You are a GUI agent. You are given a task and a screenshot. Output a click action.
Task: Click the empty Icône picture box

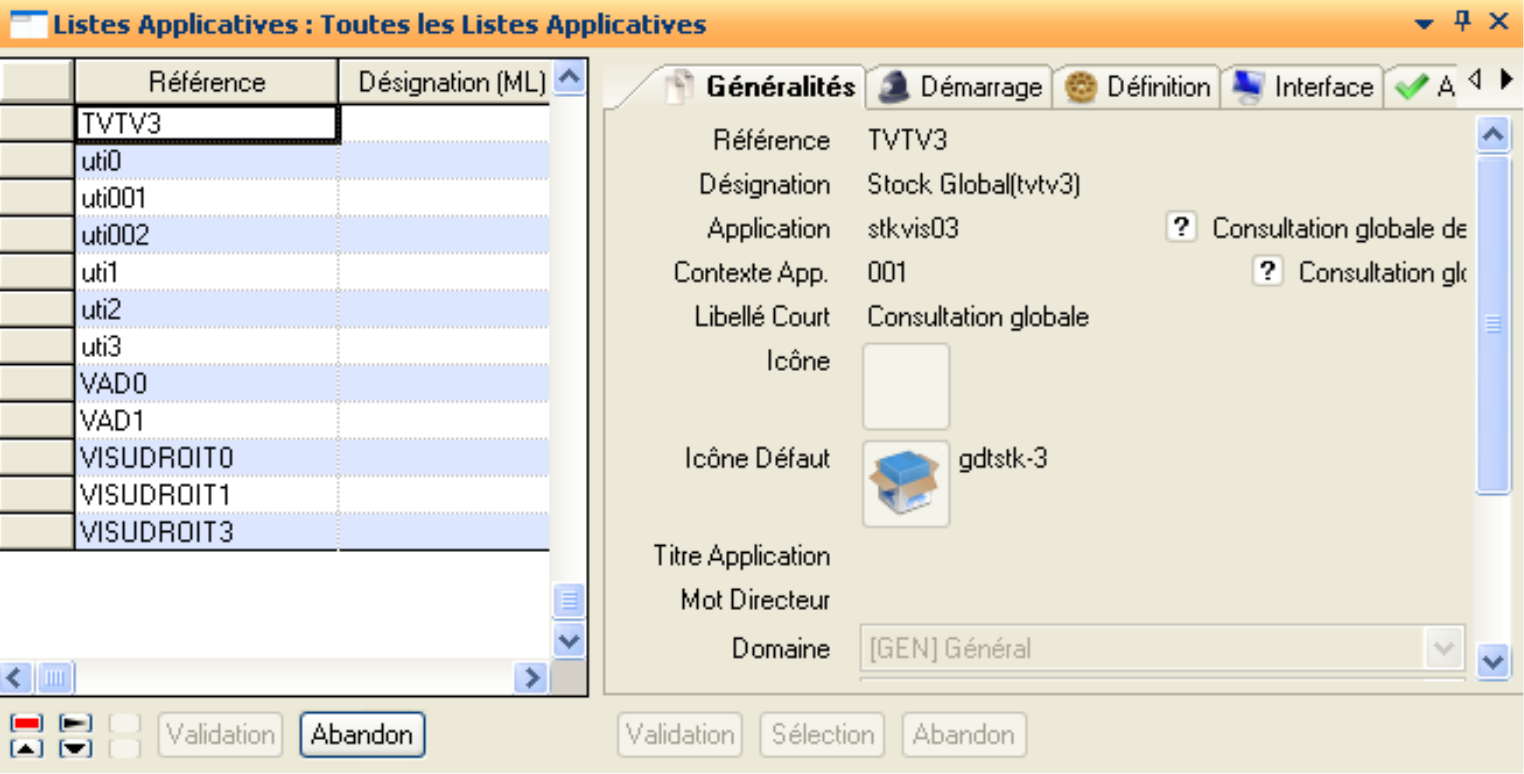coord(906,387)
